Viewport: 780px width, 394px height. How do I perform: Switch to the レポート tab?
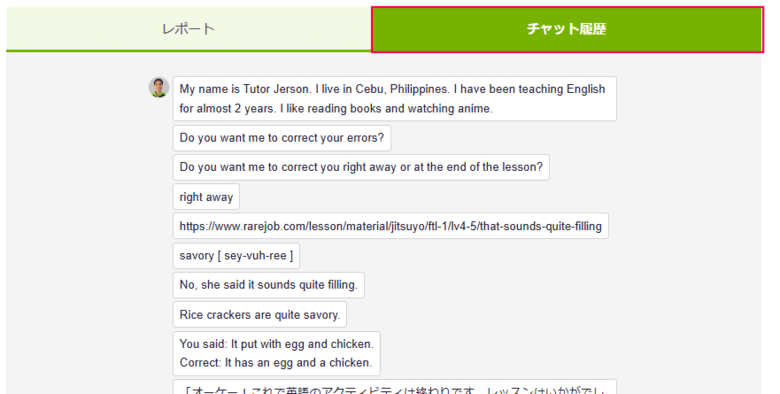click(x=189, y=29)
